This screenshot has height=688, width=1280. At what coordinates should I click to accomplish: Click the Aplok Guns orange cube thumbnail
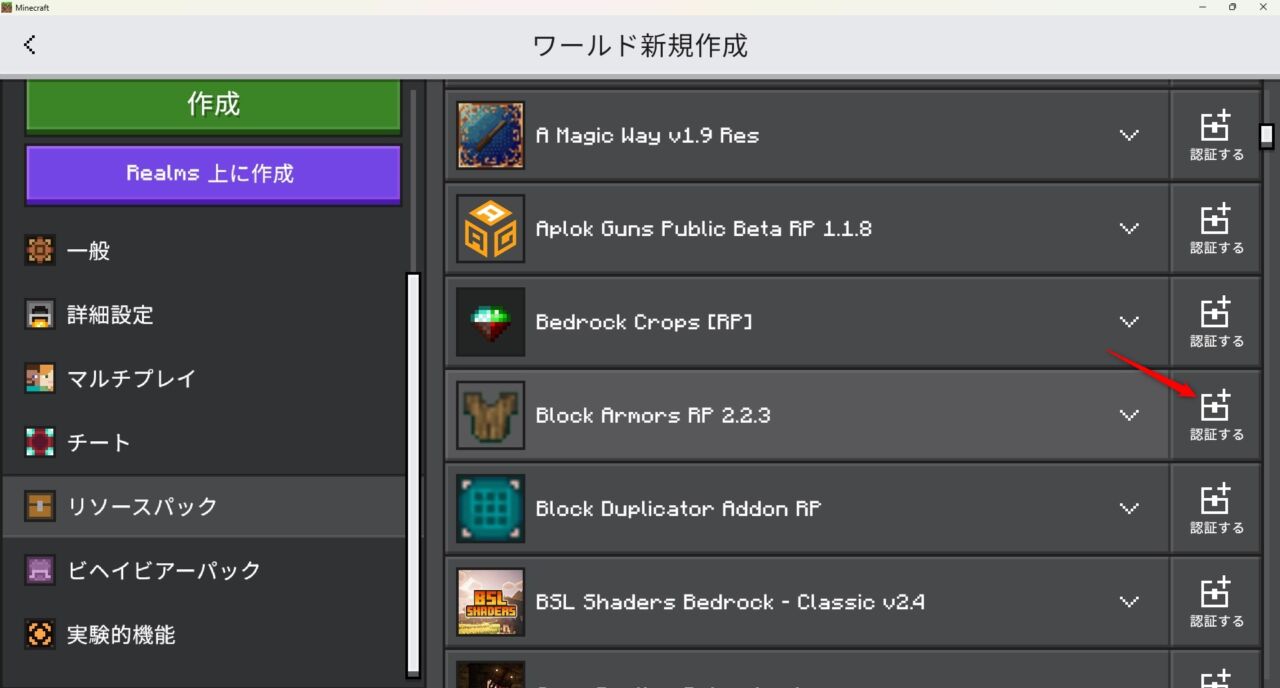(490, 228)
